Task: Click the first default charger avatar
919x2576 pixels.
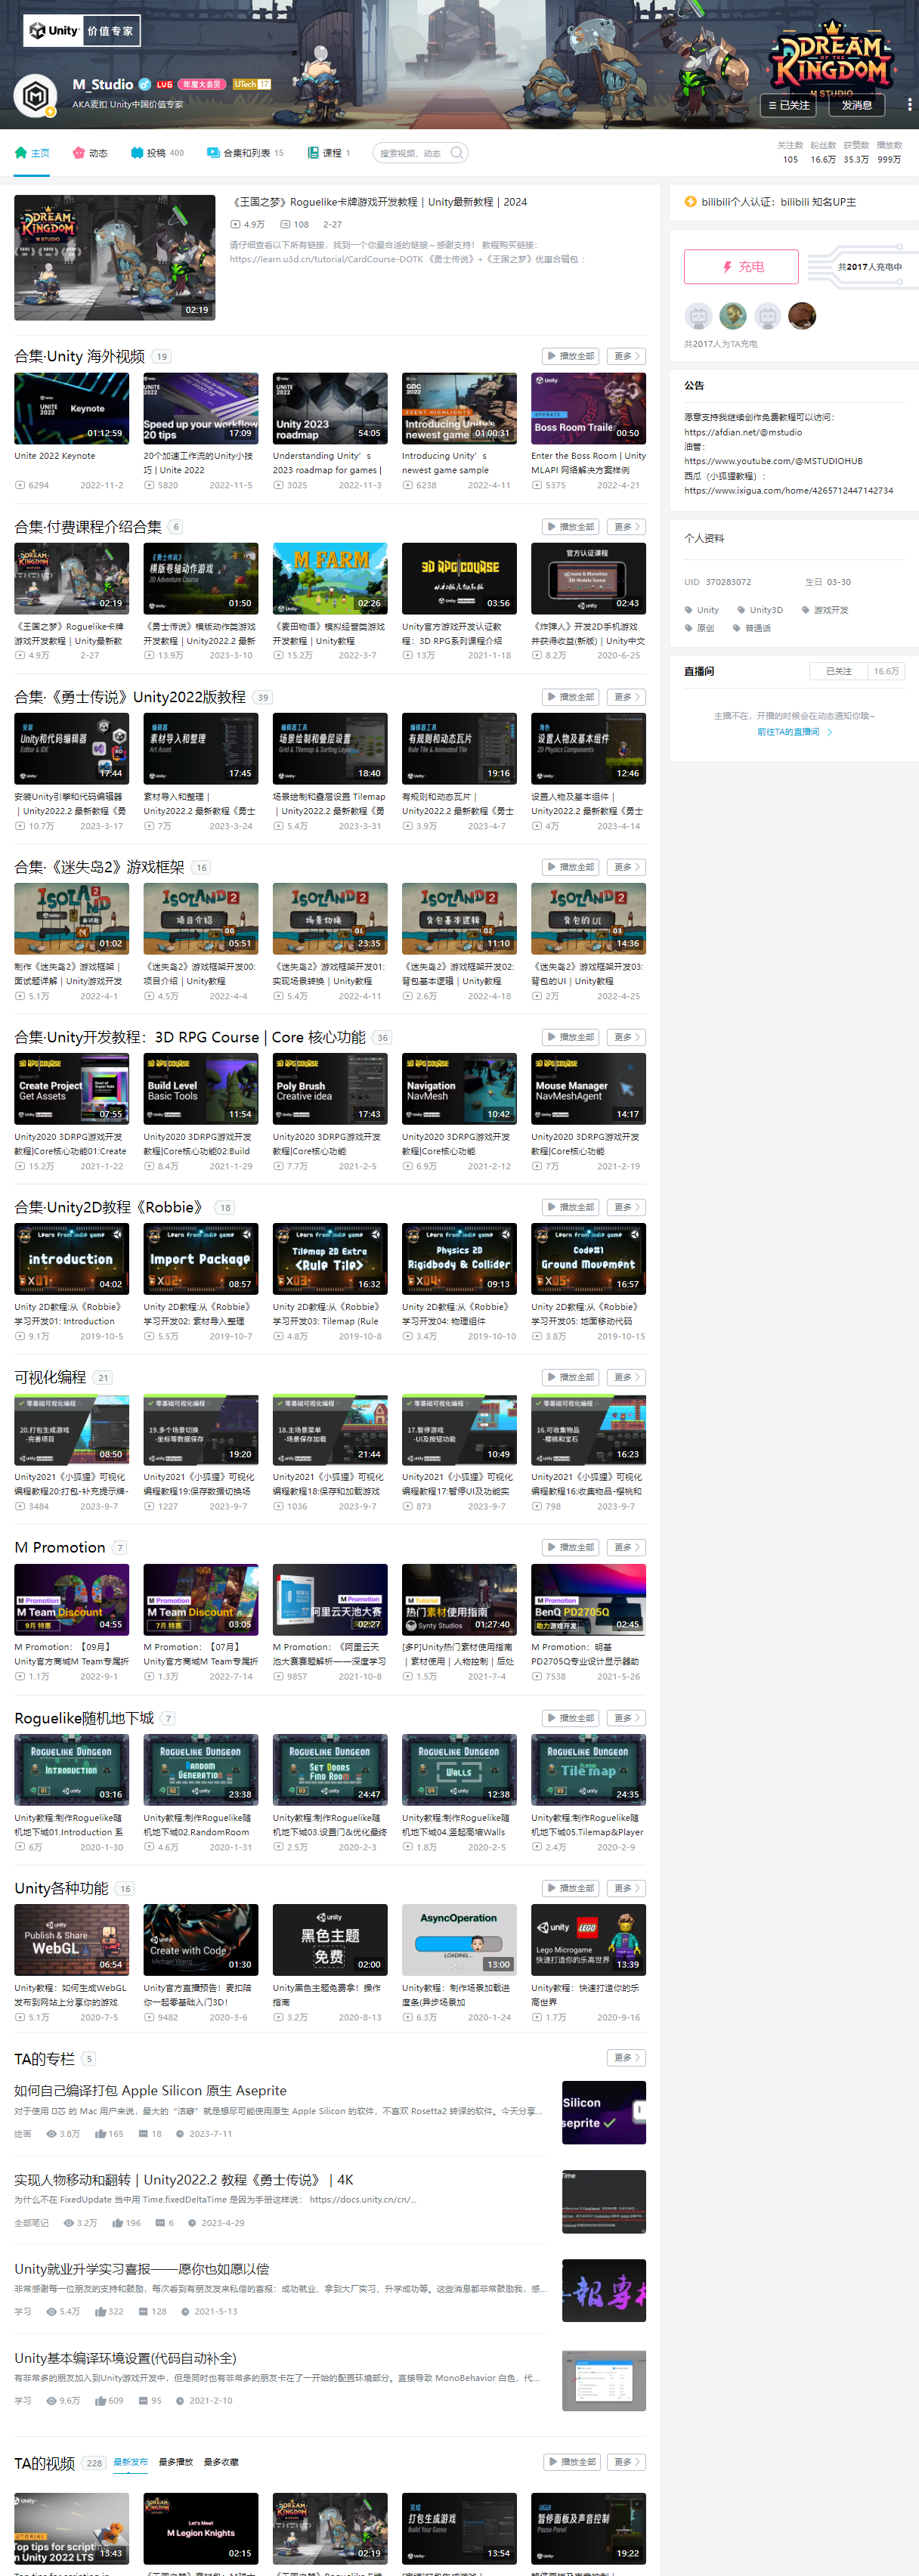Action: click(x=698, y=316)
